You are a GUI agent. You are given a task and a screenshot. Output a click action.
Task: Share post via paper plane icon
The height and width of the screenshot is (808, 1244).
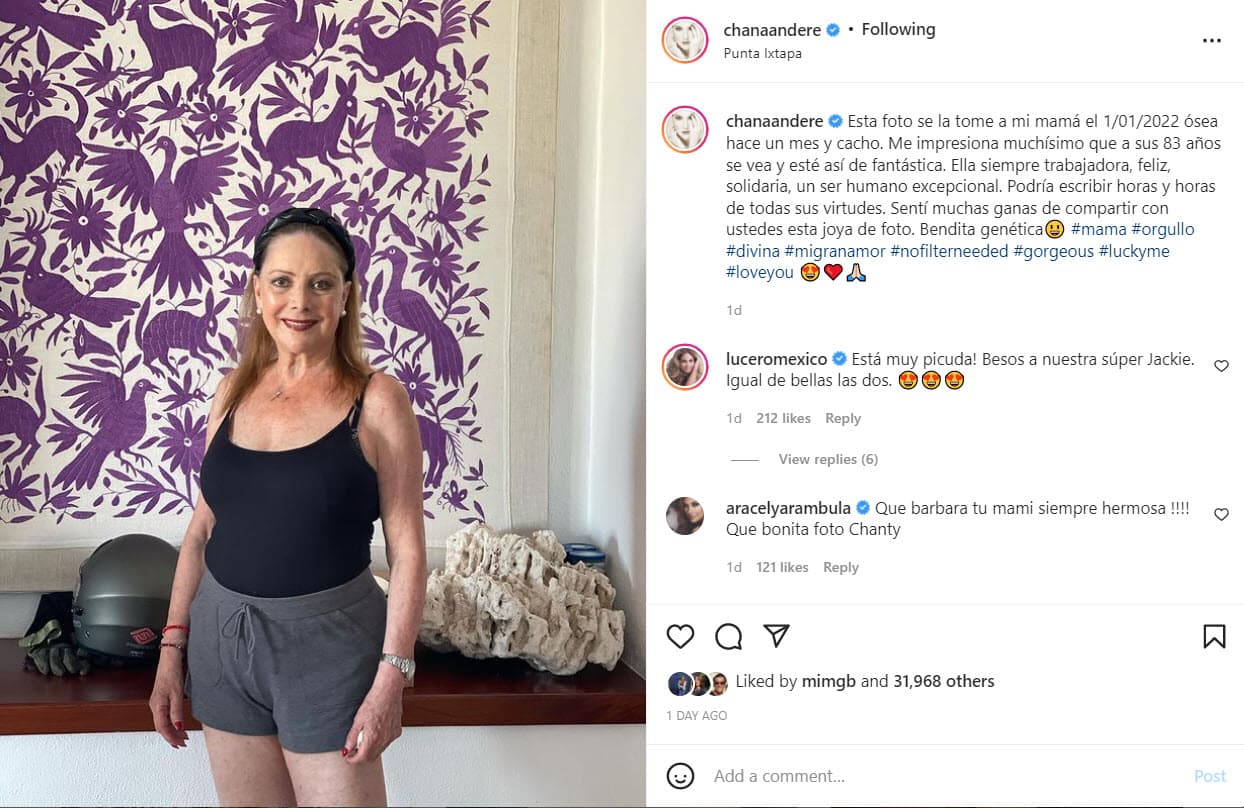click(x=777, y=636)
